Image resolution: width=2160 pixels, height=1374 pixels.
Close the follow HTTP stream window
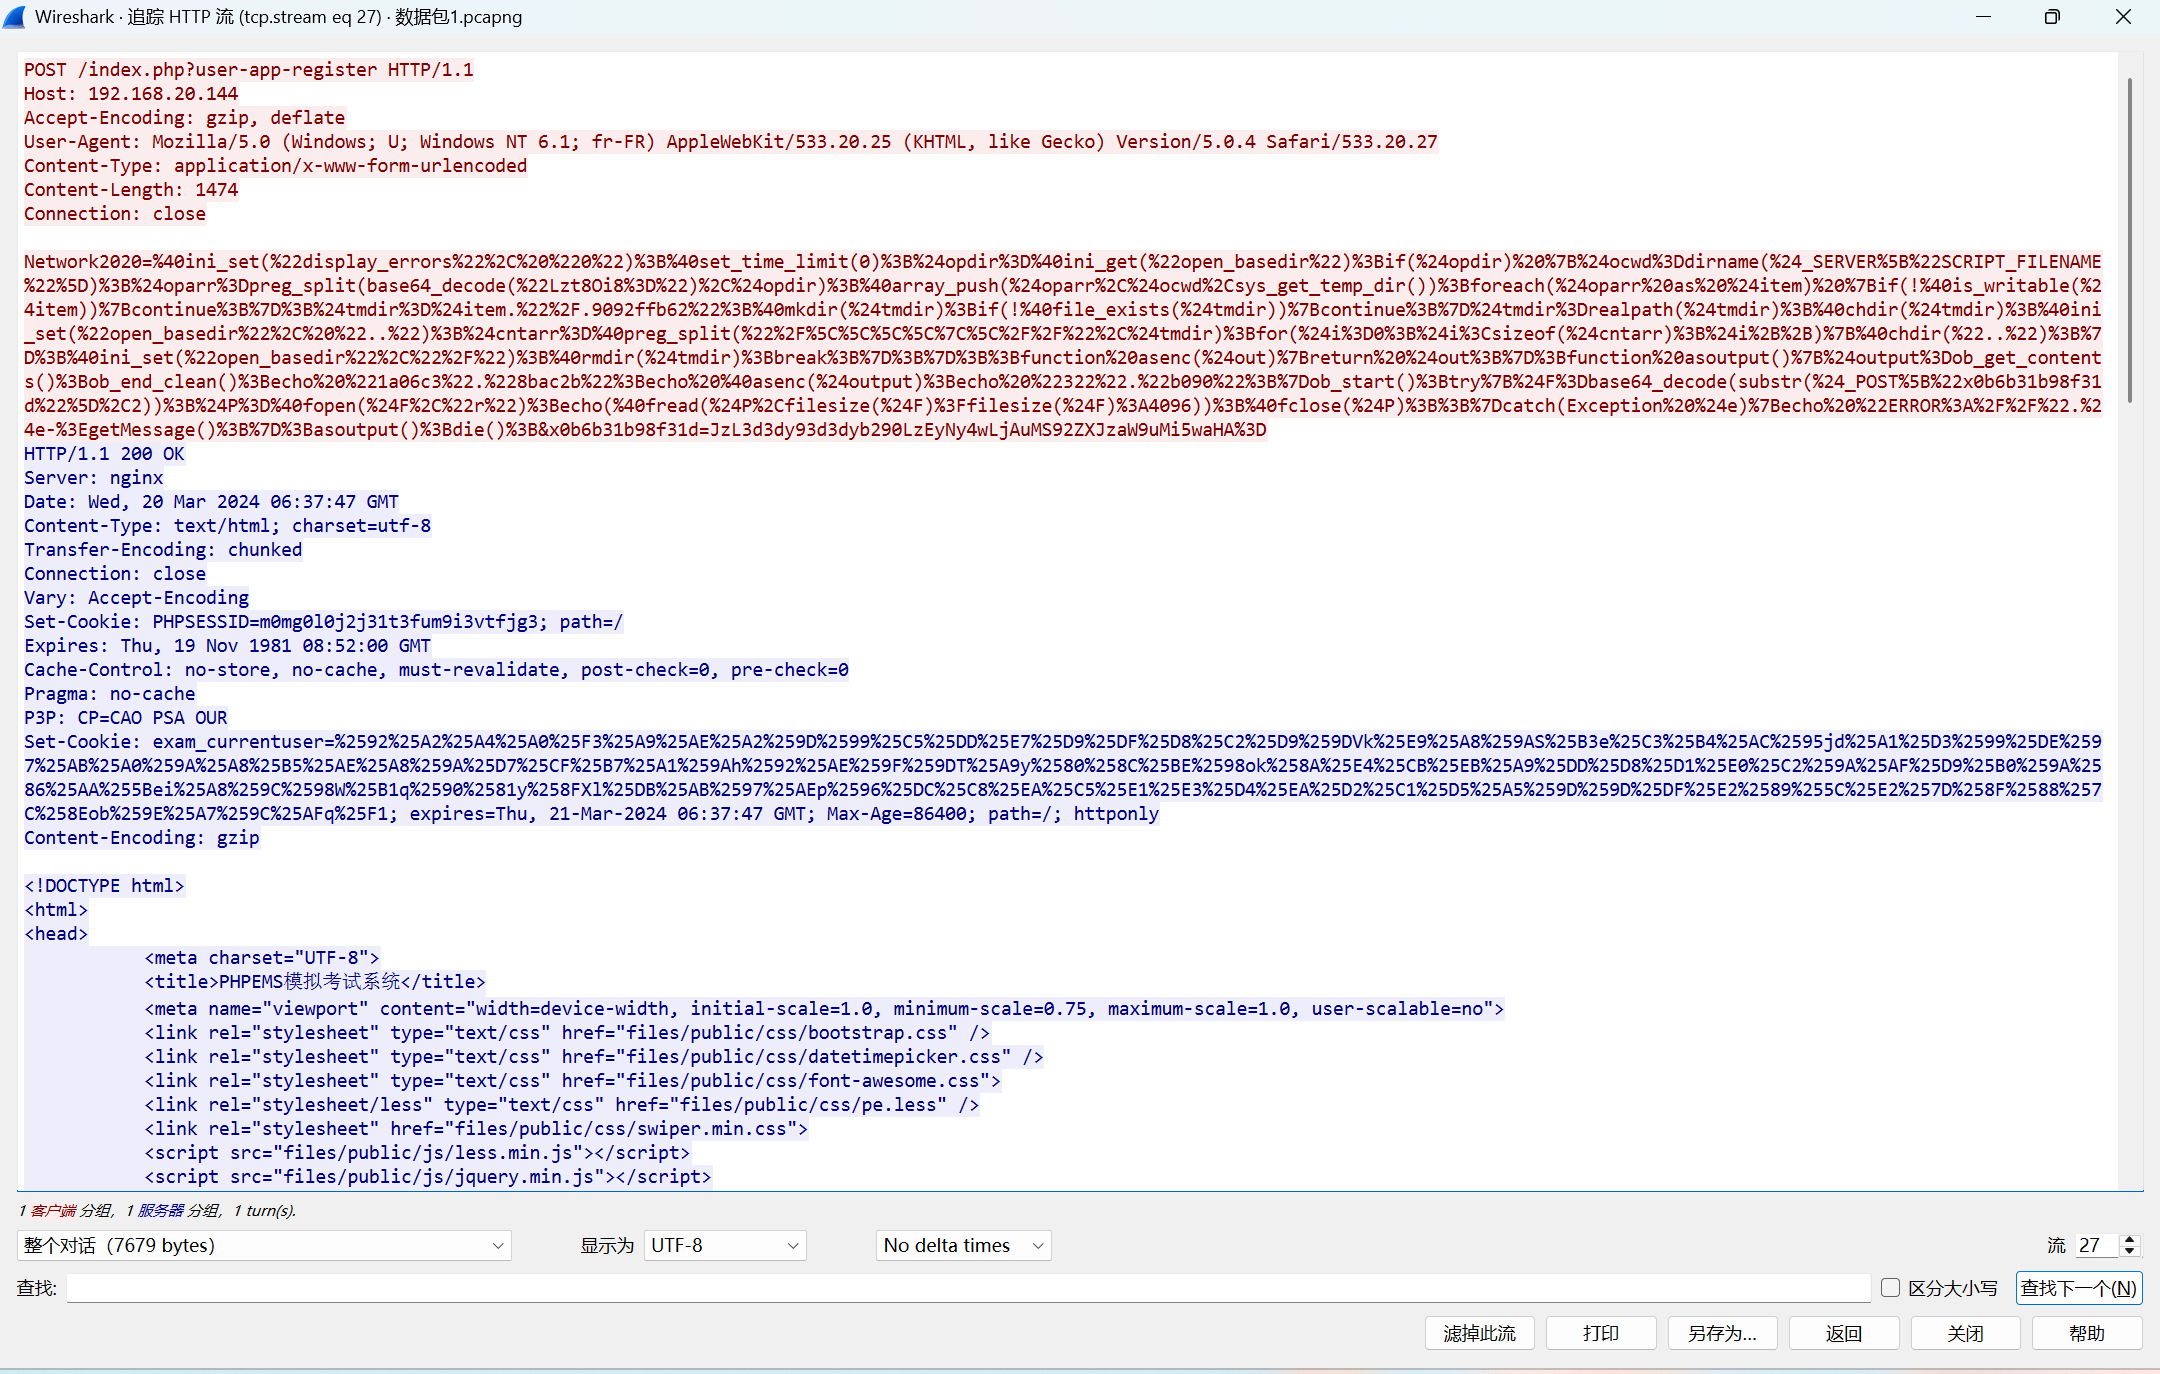coord(2124,17)
